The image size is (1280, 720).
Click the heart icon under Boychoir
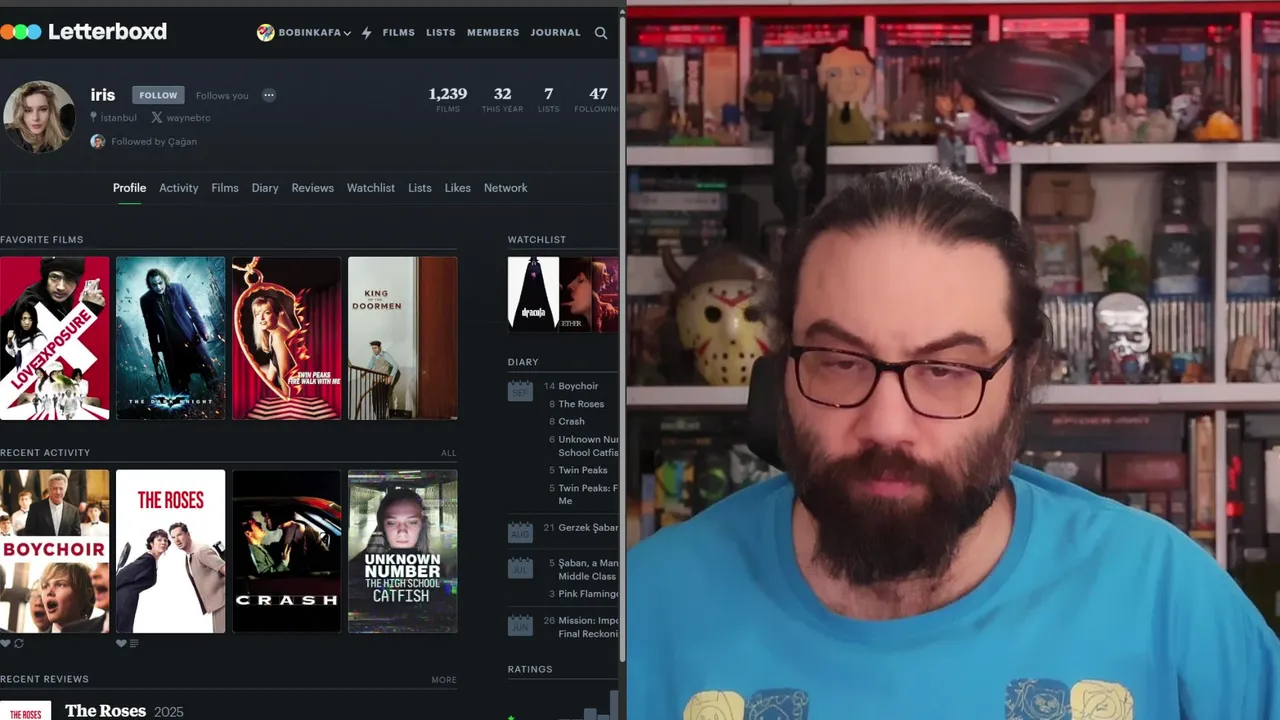(5, 644)
